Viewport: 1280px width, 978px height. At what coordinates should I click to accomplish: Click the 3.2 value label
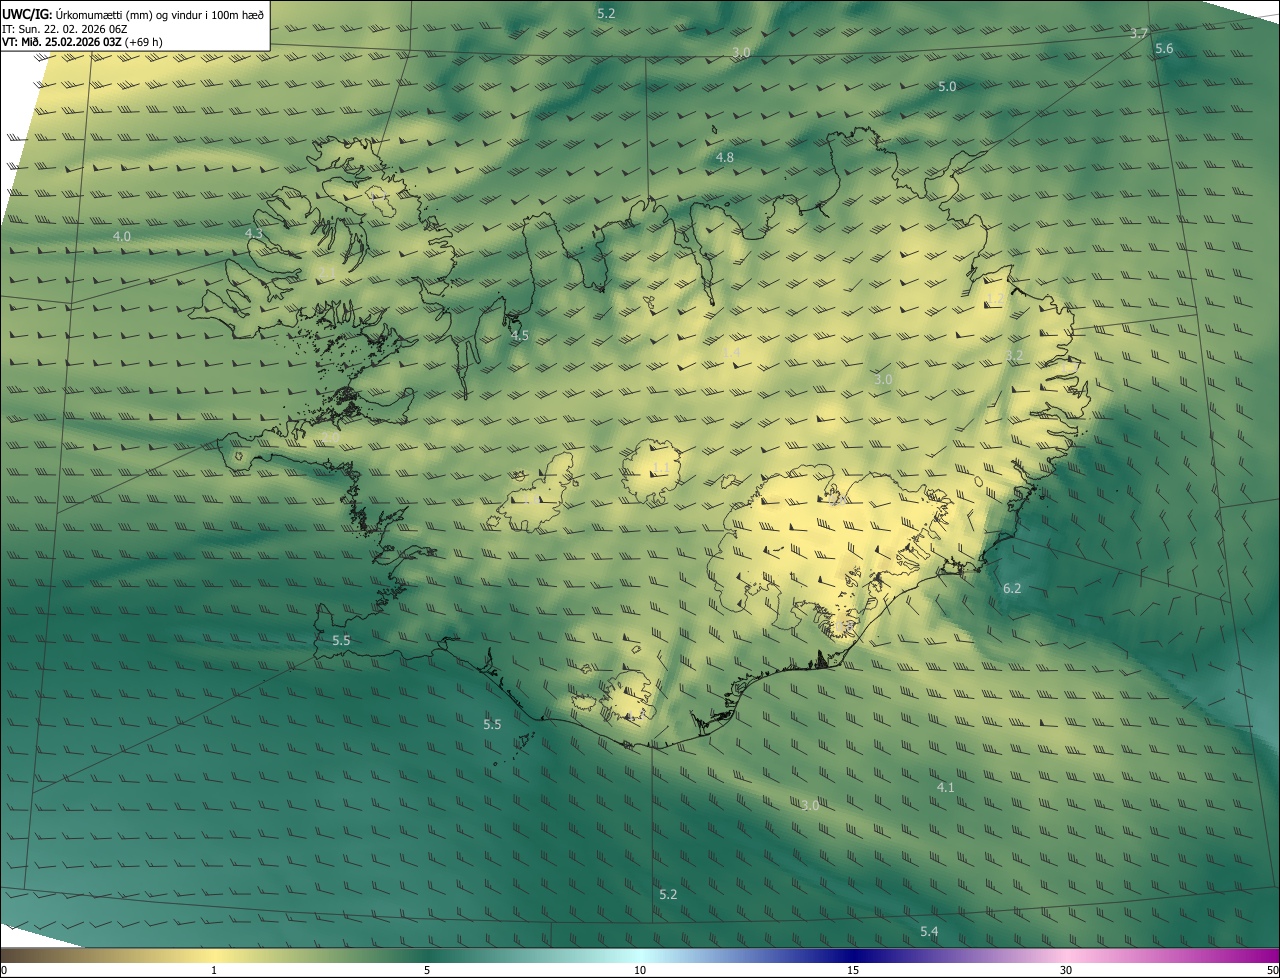tap(1014, 355)
